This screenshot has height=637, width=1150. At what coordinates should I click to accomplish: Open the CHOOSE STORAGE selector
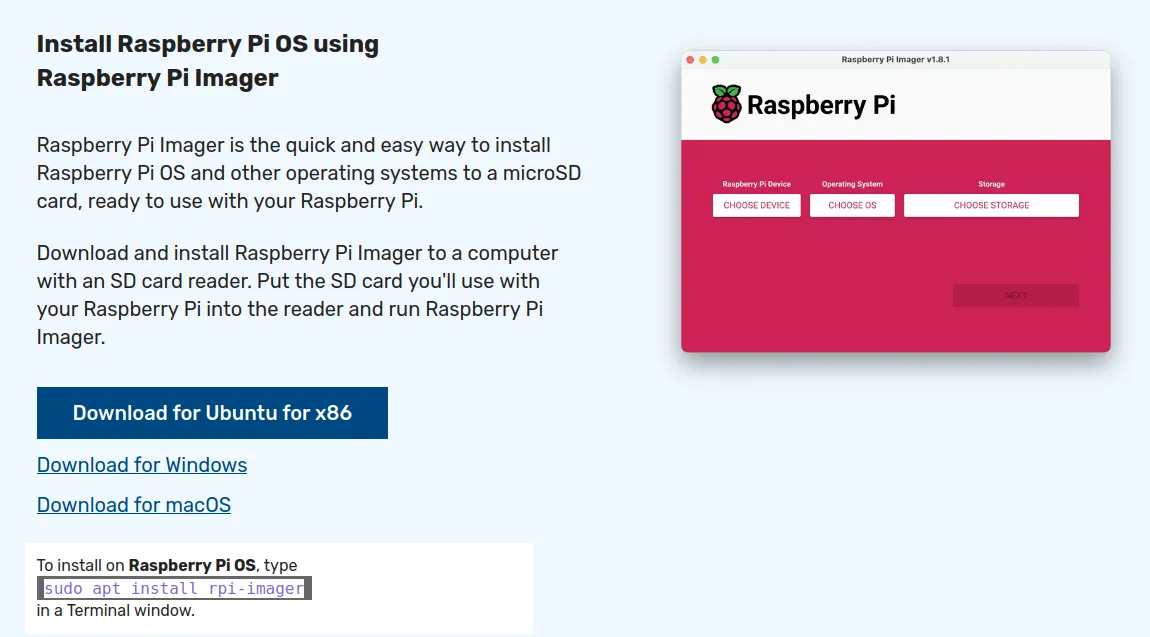click(x=991, y=205)
